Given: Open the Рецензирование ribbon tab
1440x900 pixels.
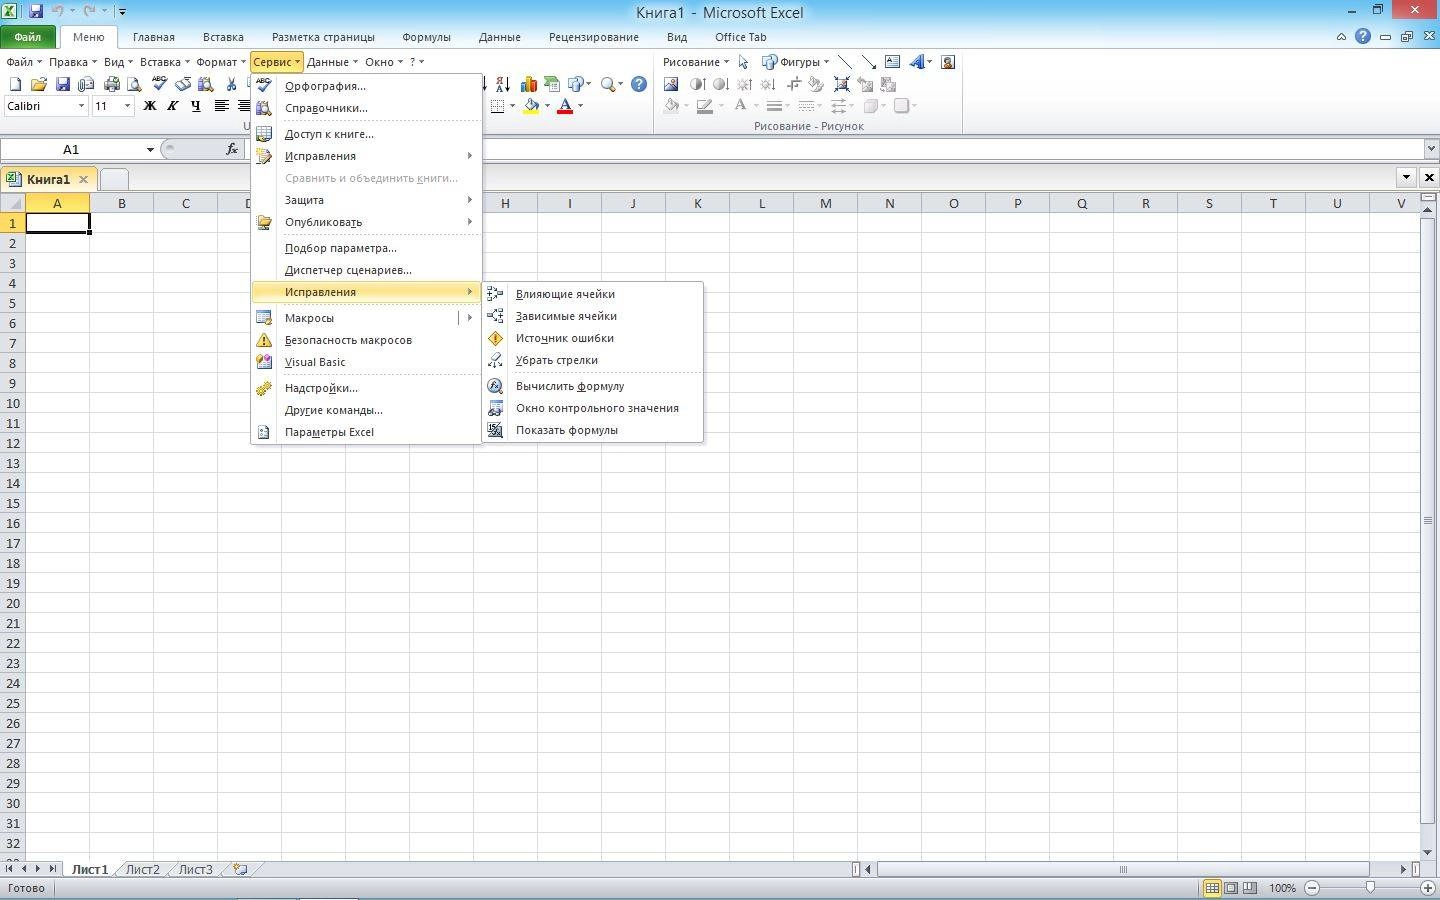Looking at the screenshot, I should tap(593, 37).
